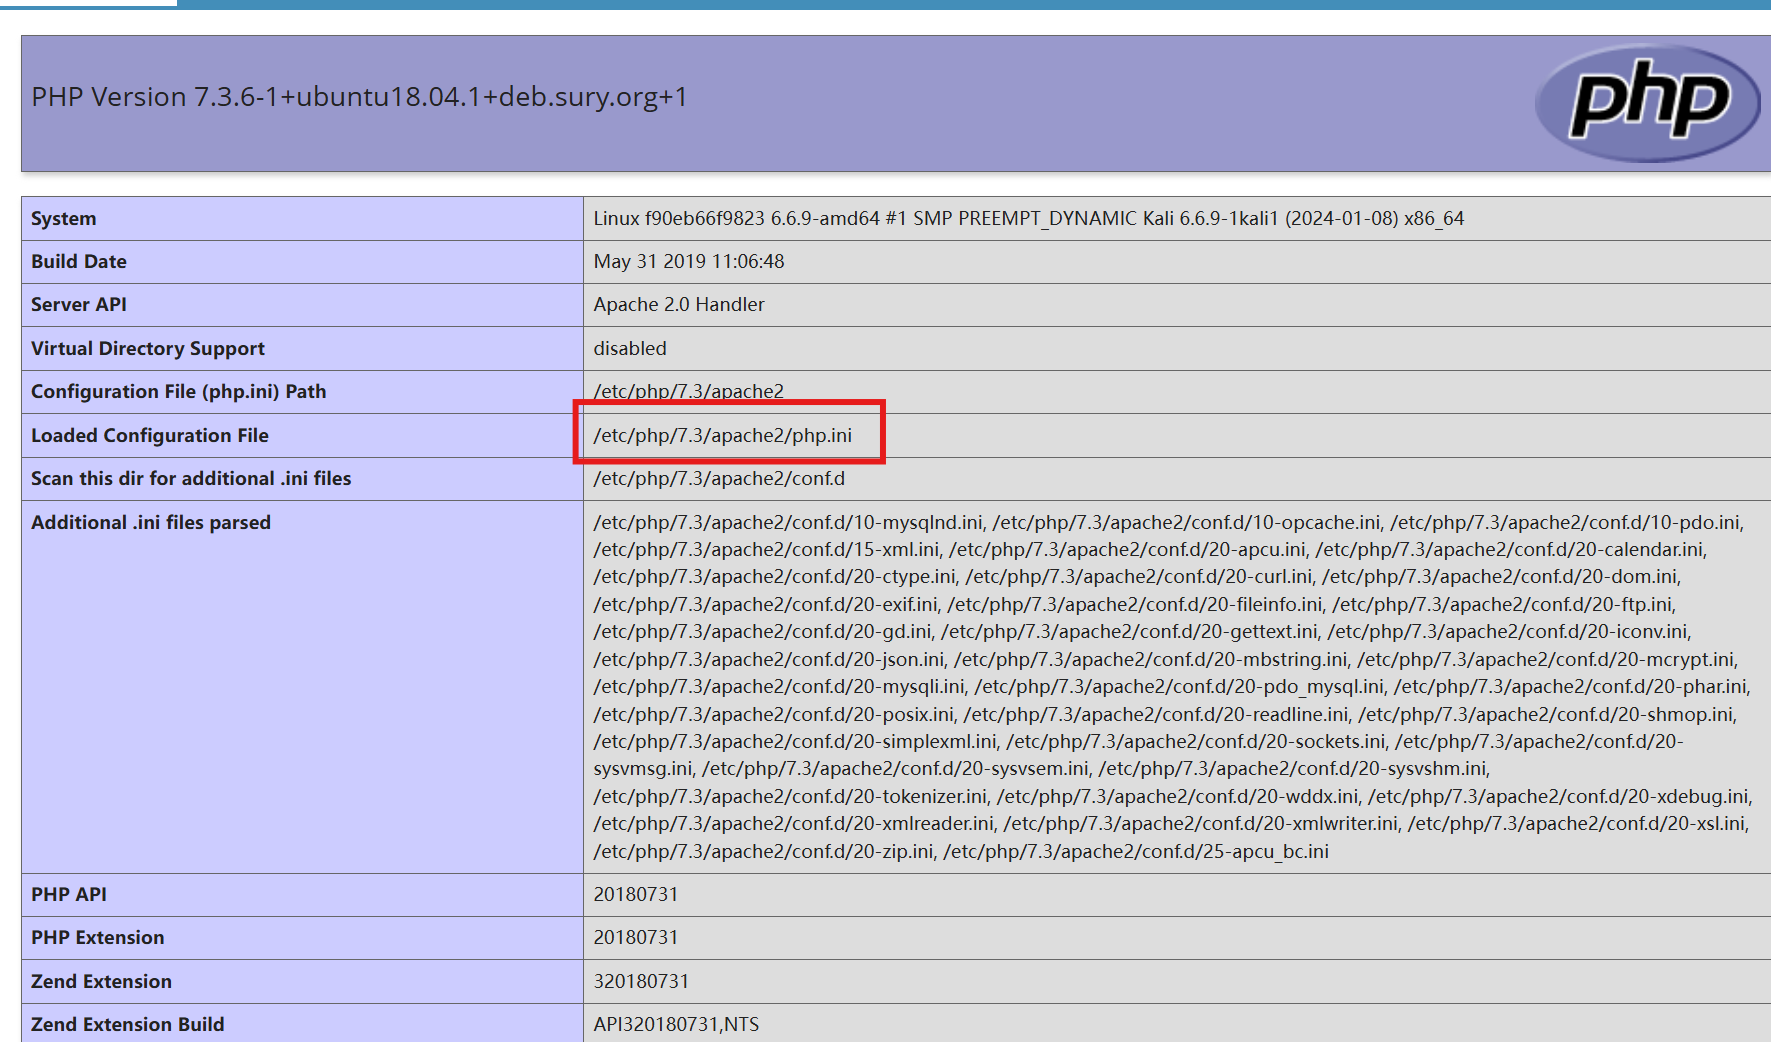Click the highlighted /etc/php/7.3/apache2/php.ini path
Screen dimensions: 1771x1042
click(722, 435)
